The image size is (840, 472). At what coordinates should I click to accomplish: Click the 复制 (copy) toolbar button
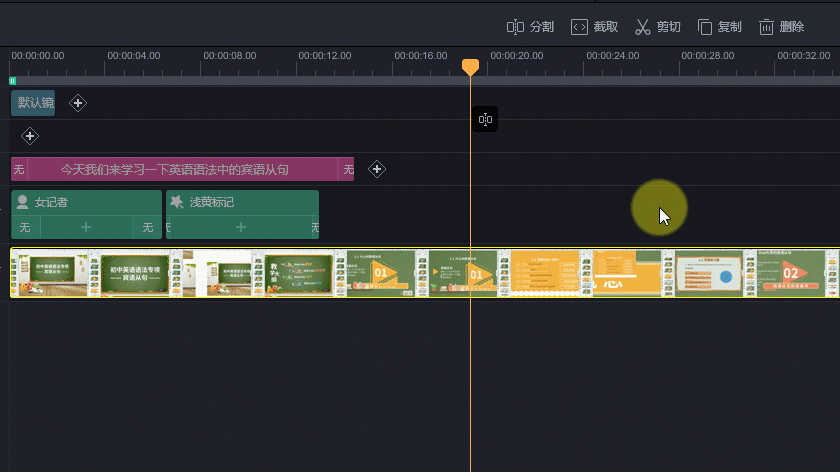pyautogui.click(x=719, y=27)
